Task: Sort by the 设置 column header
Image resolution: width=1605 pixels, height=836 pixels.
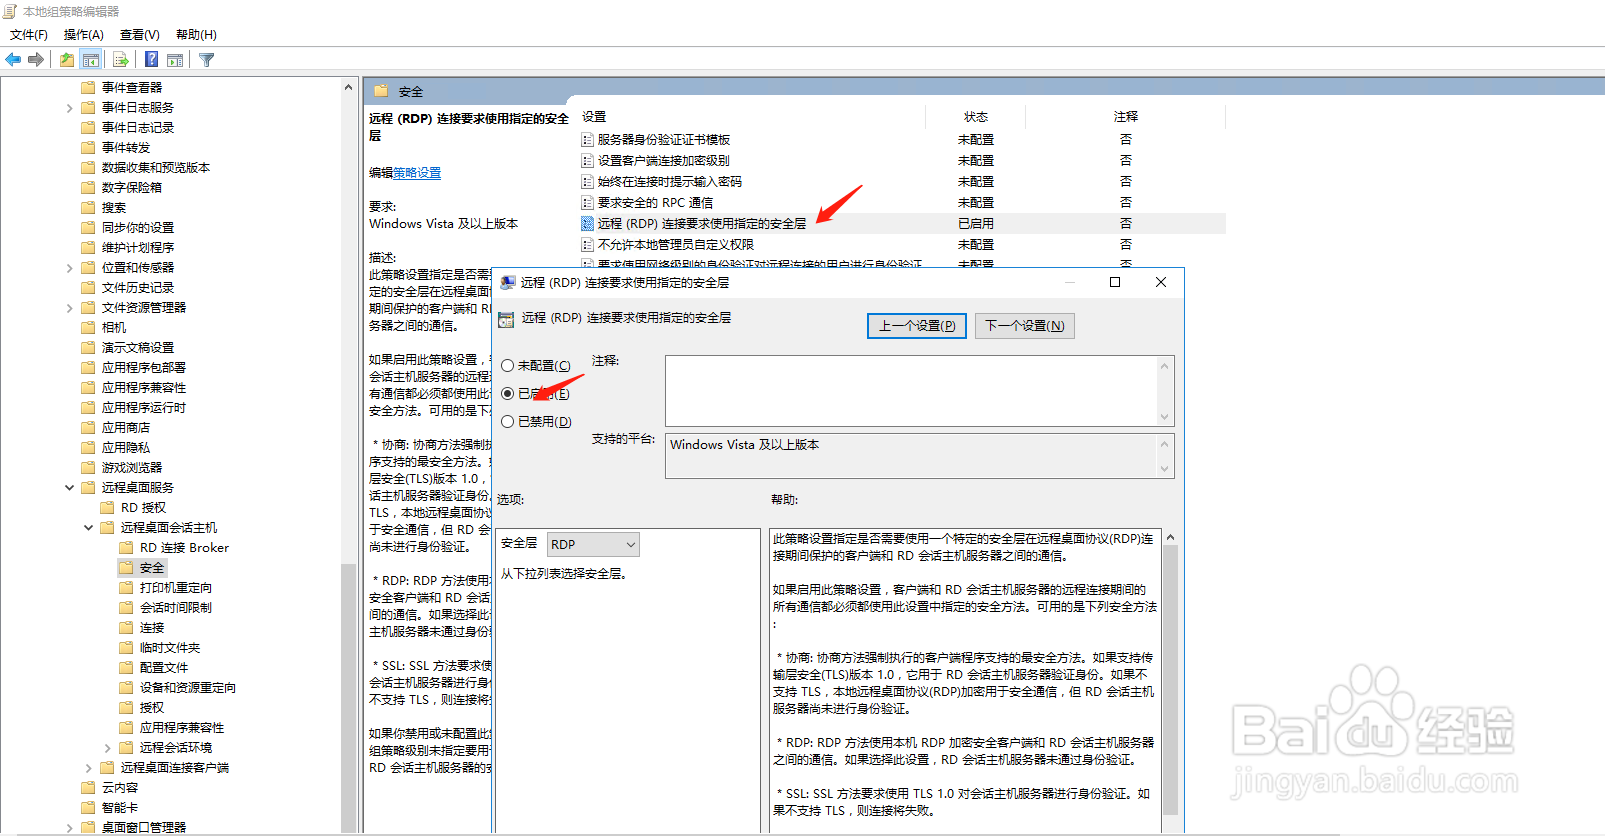Action: 594,117
